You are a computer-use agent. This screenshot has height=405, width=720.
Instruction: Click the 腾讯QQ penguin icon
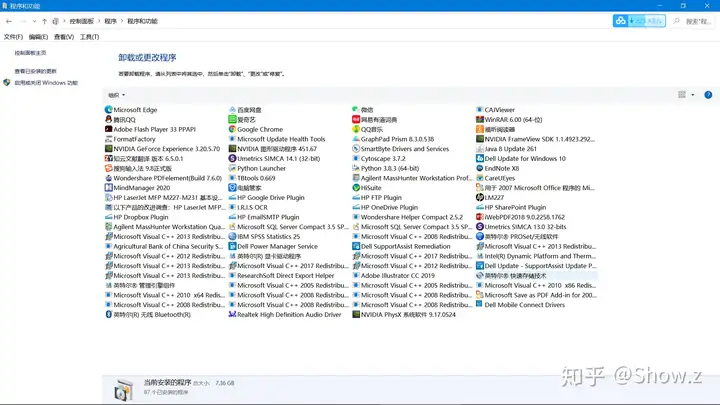tap(108, 119)
